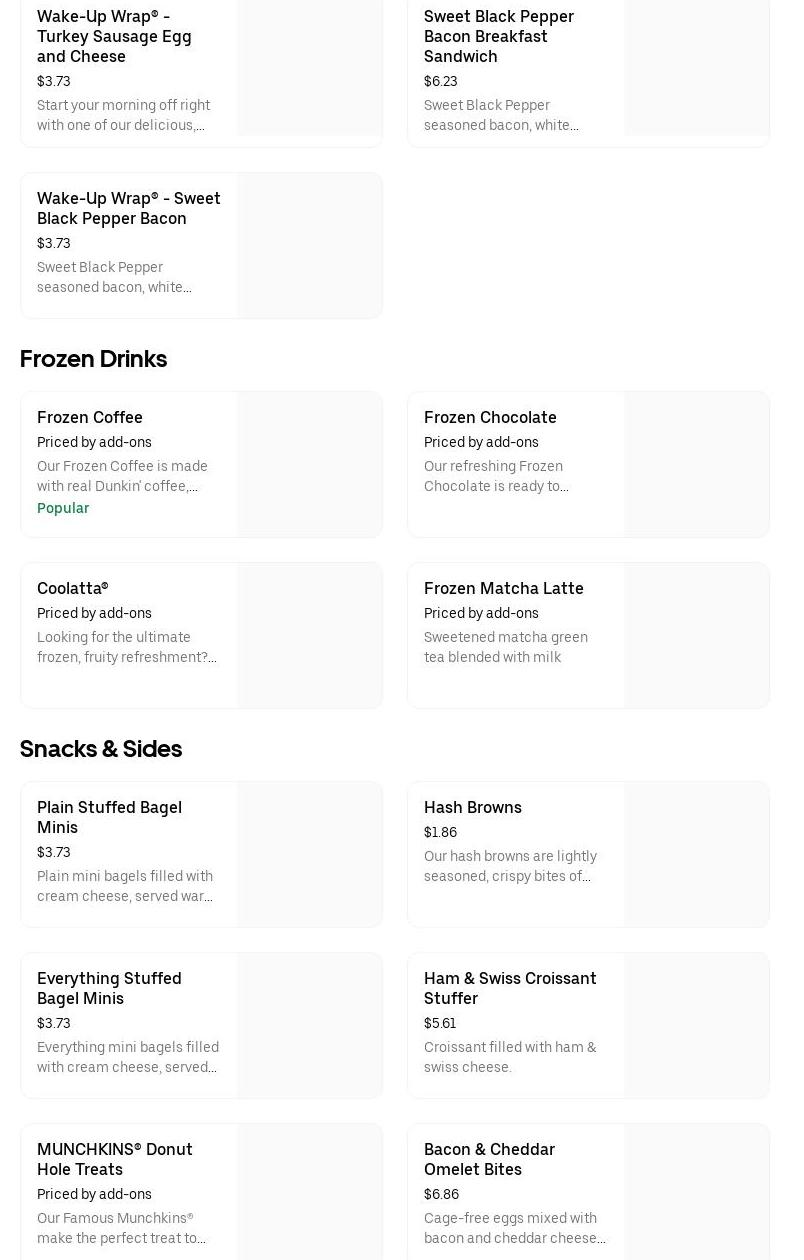The width and height of the screenshot is (804, 1260).
Task: Open the Coolatta item title
Action: [x=73, y=588]
